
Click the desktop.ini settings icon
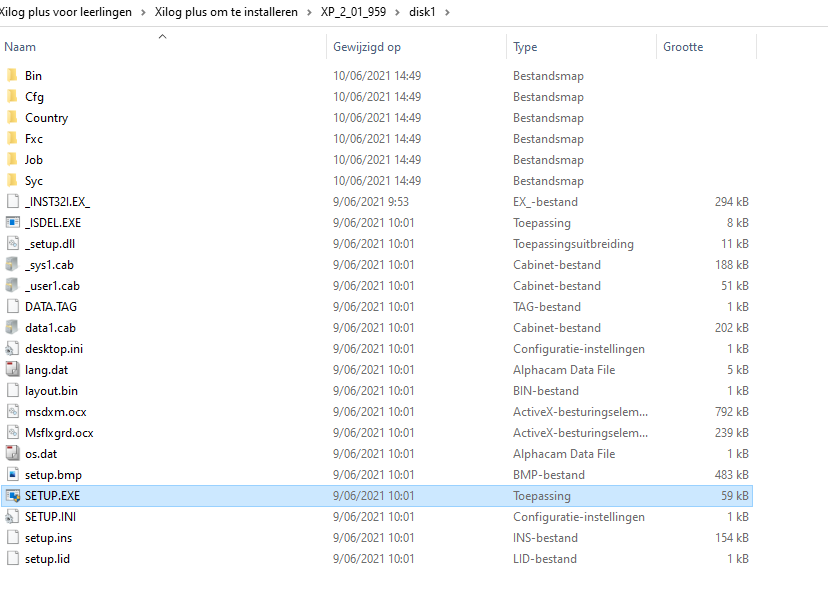tap(13, 349)
